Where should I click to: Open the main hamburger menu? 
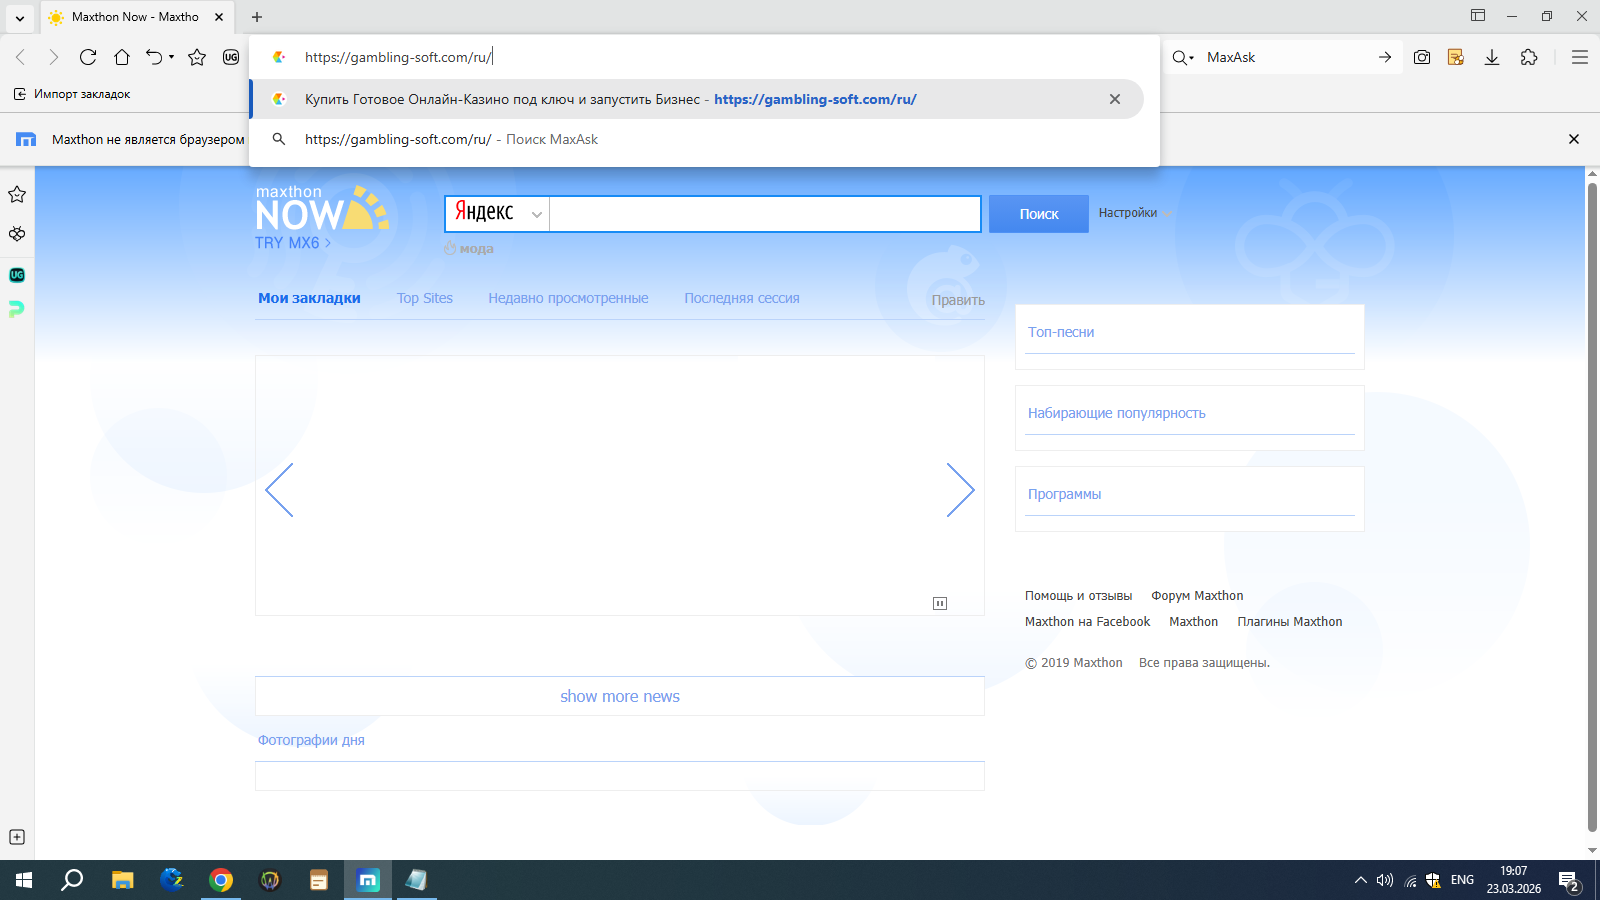point(1580,57)
